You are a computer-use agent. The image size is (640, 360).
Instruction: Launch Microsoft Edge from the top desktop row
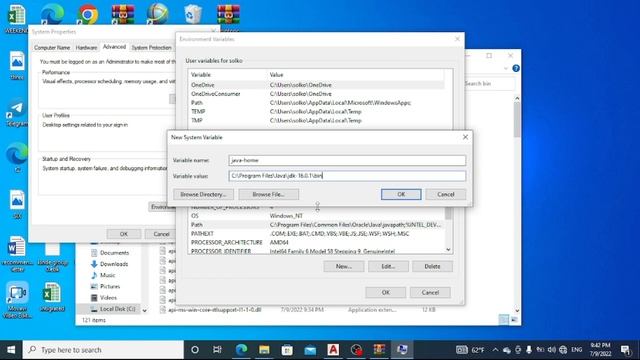[x=52, y=14]
